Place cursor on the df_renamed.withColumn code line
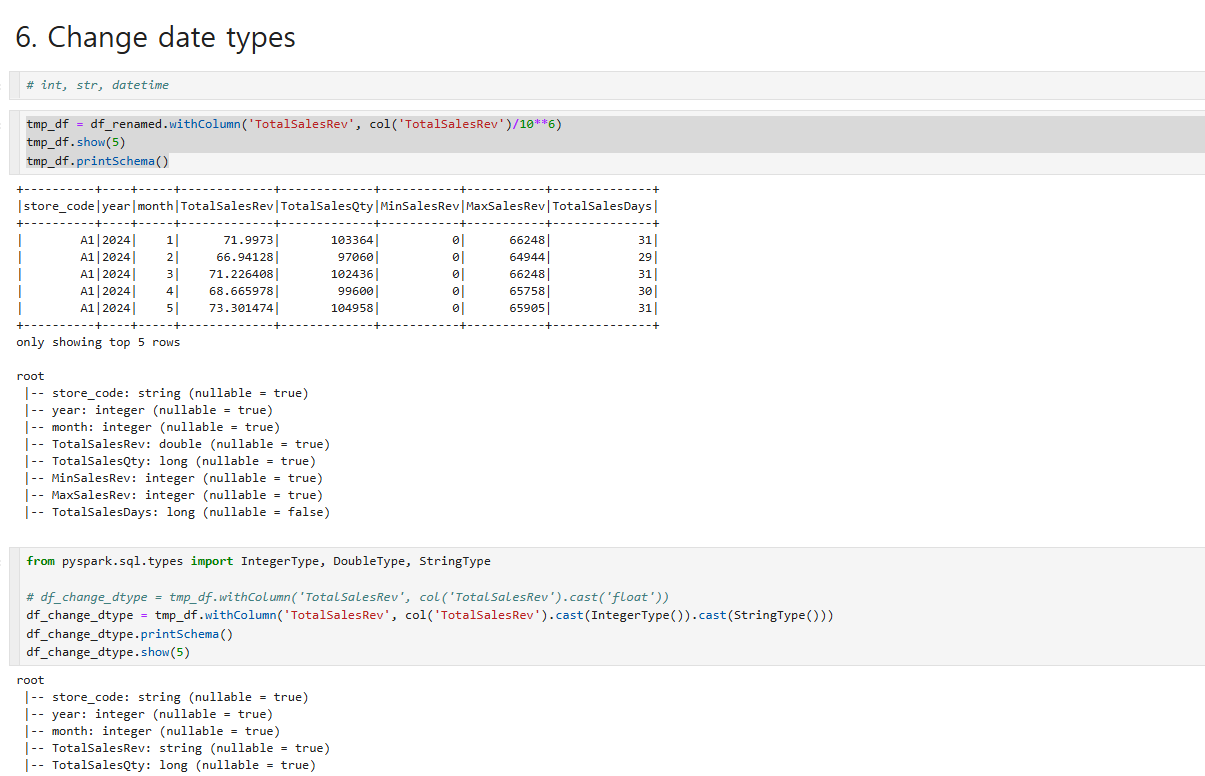This screenshot has height=776, width=1205. (294, 125)
